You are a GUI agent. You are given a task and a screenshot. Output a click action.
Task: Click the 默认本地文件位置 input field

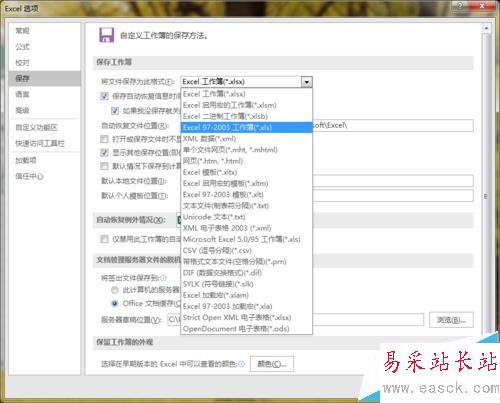pos(393,181)
